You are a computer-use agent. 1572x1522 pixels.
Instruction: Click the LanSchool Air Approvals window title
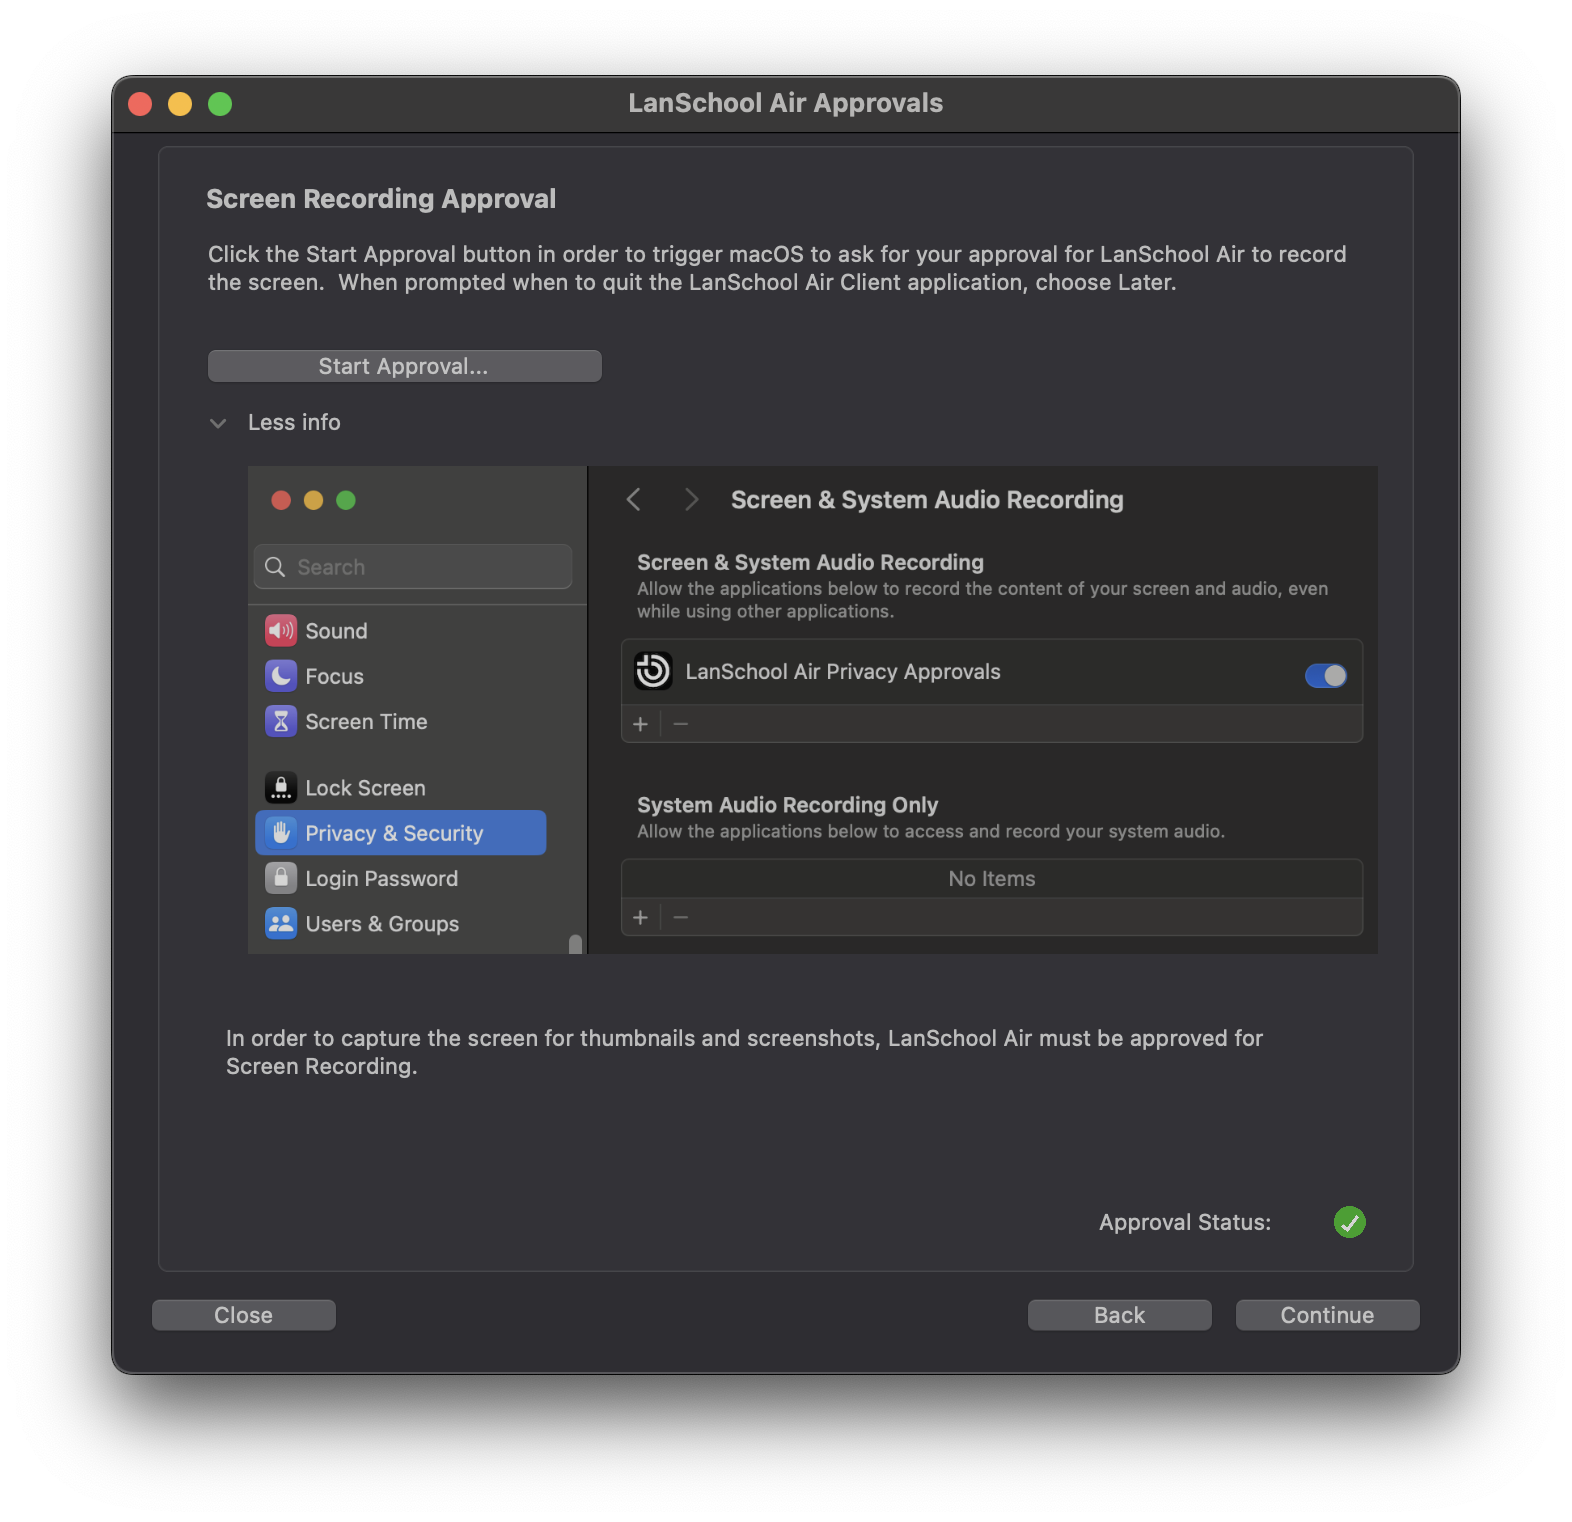point(786,103)
